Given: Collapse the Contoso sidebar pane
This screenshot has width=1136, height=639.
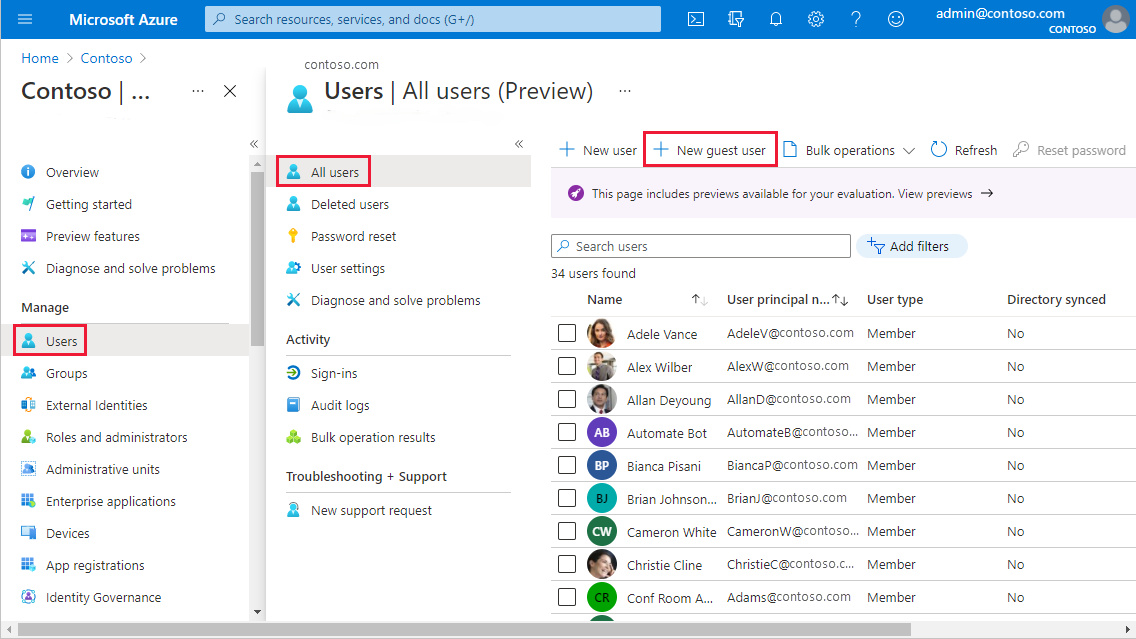Looking at the screenshot, I should [x=253, y=143].
